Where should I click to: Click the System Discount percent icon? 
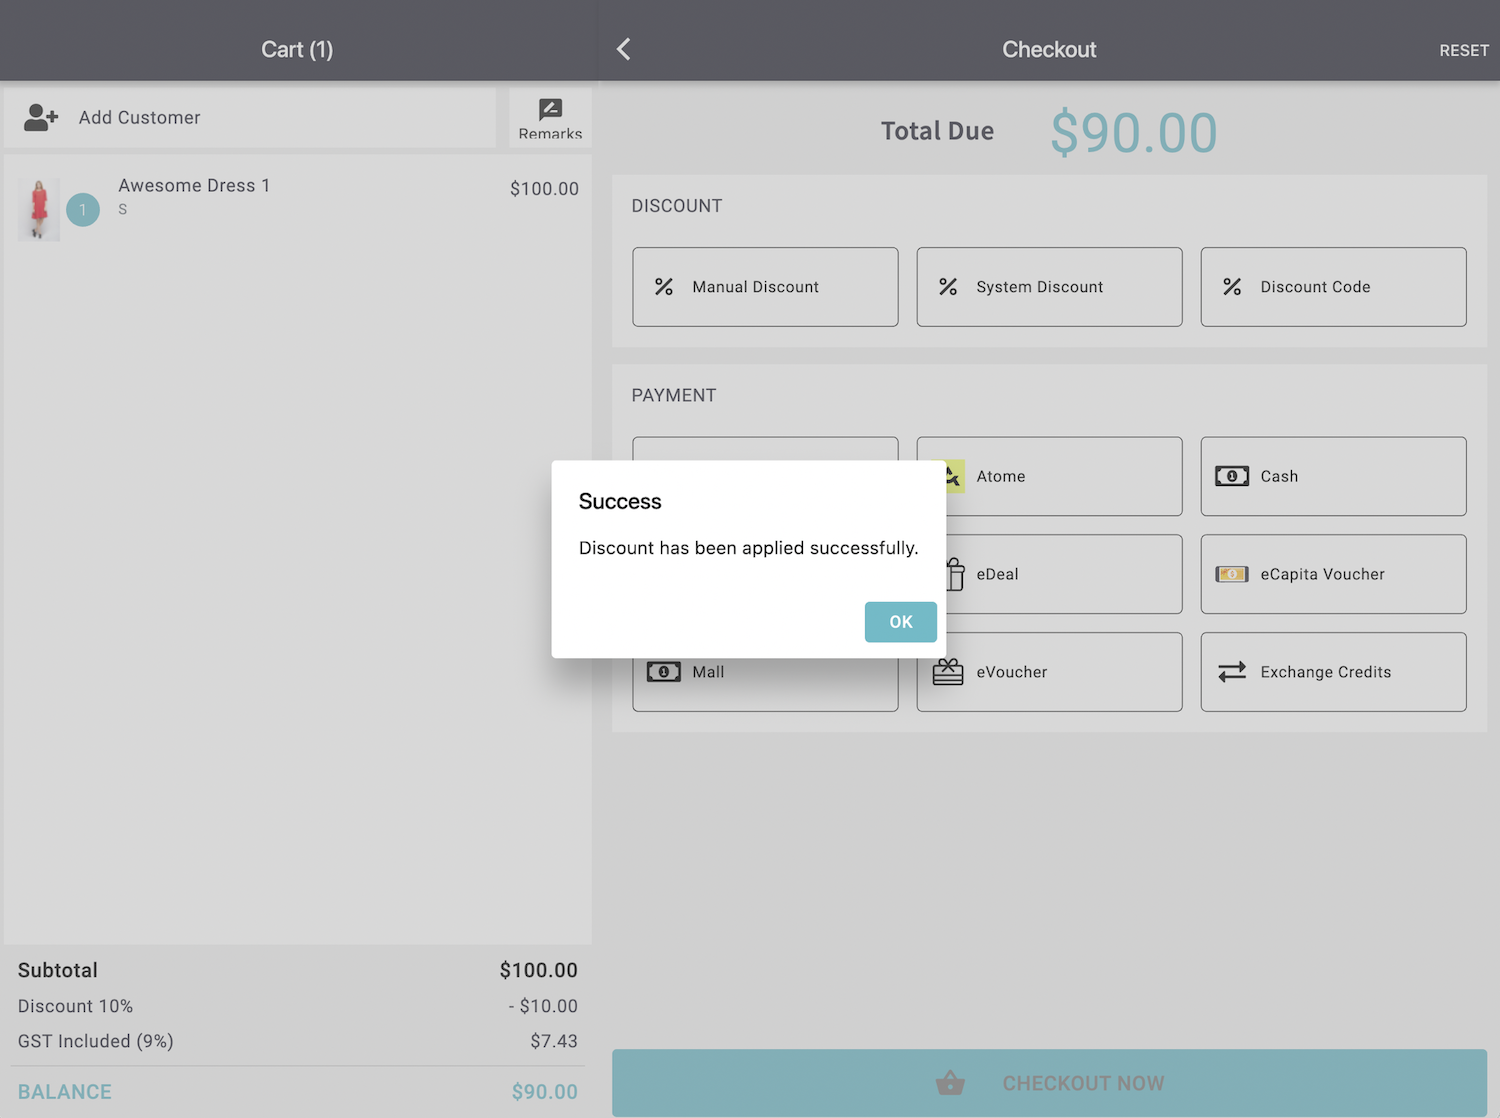[948, 287]
